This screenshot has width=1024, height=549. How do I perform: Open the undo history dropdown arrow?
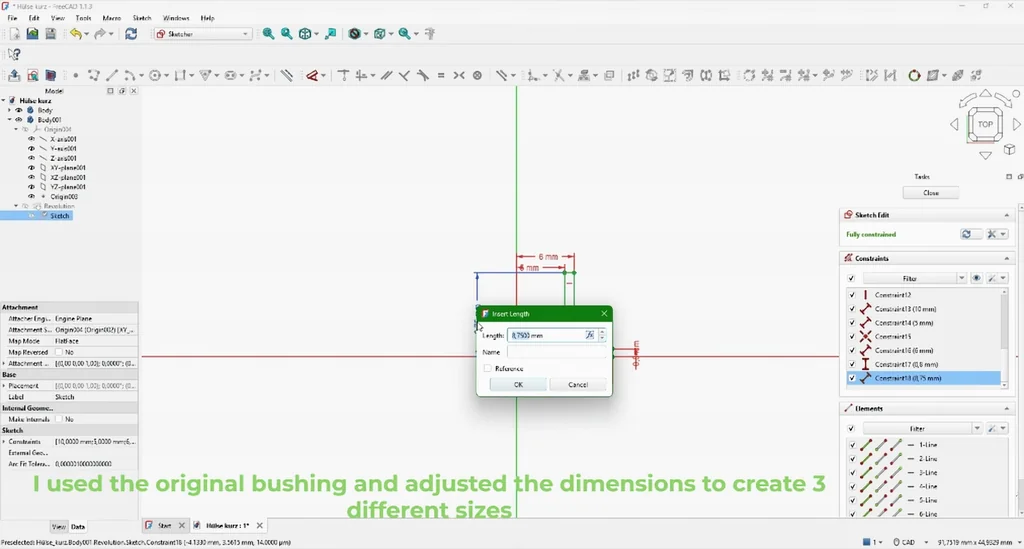click(x=86, y=34)
